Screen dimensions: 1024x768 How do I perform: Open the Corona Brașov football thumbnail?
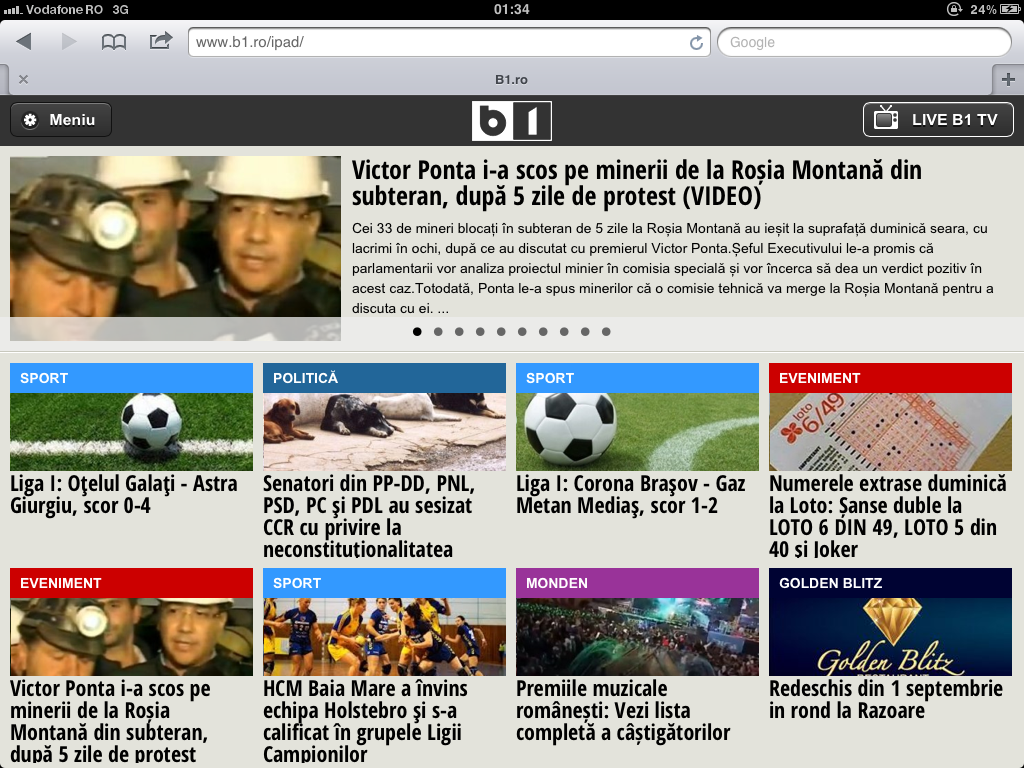click(637, 432)
